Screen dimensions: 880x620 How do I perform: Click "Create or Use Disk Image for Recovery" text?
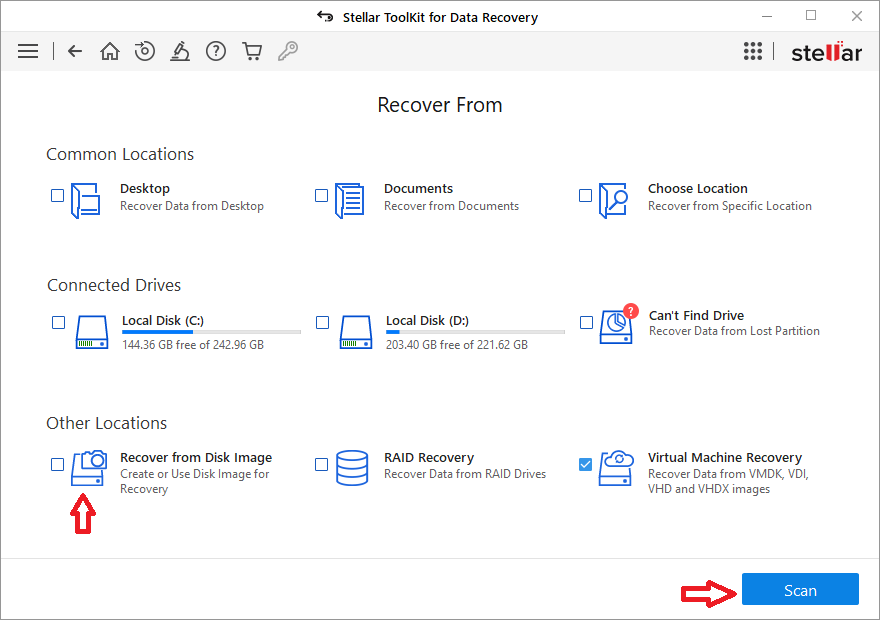pos(195,481)
